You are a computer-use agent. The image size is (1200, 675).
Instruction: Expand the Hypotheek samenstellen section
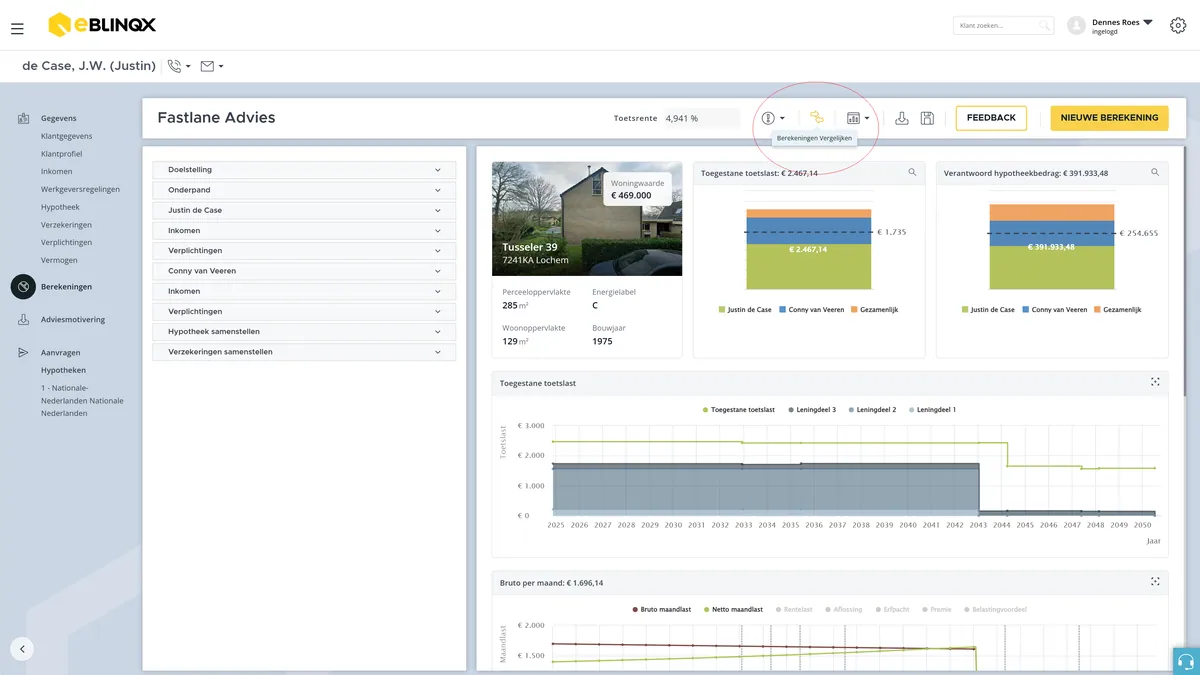(x=304, y=332)
